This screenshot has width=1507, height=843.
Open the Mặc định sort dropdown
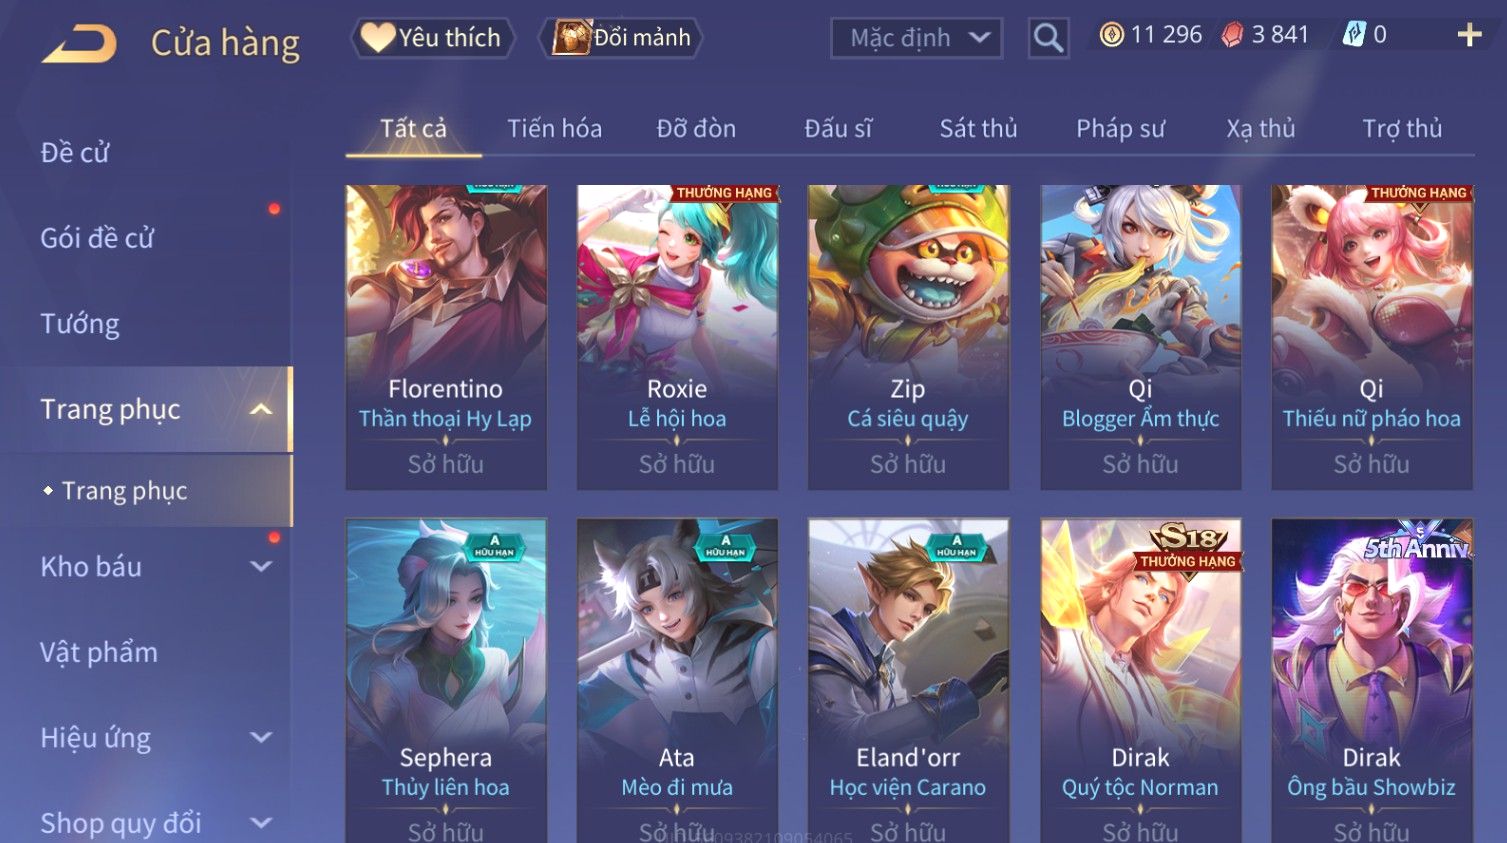coord(917,38)
